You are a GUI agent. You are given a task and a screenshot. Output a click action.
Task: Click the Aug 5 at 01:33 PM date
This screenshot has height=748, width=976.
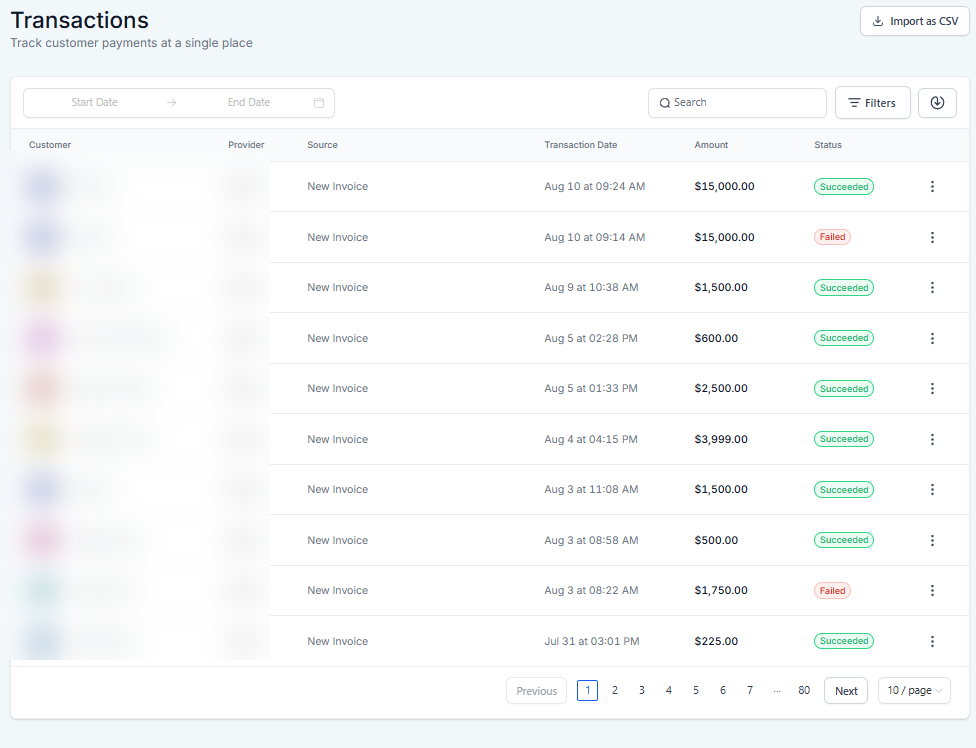pos(591,388)
